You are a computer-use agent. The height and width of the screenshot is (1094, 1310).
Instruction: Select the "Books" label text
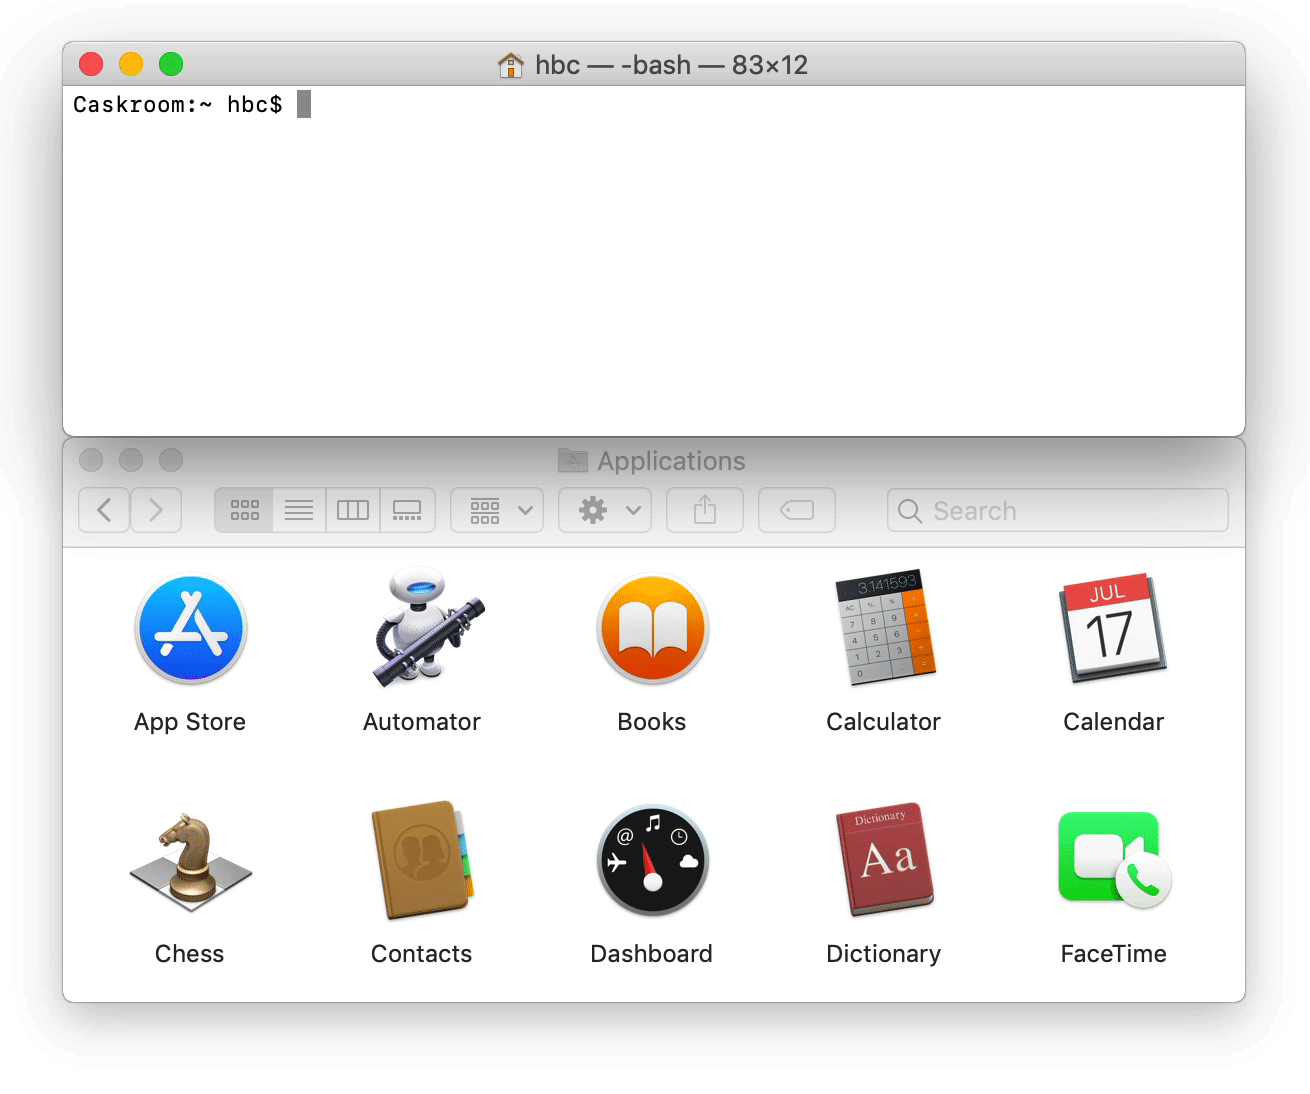pyautogui.click(x=652, y=722)
